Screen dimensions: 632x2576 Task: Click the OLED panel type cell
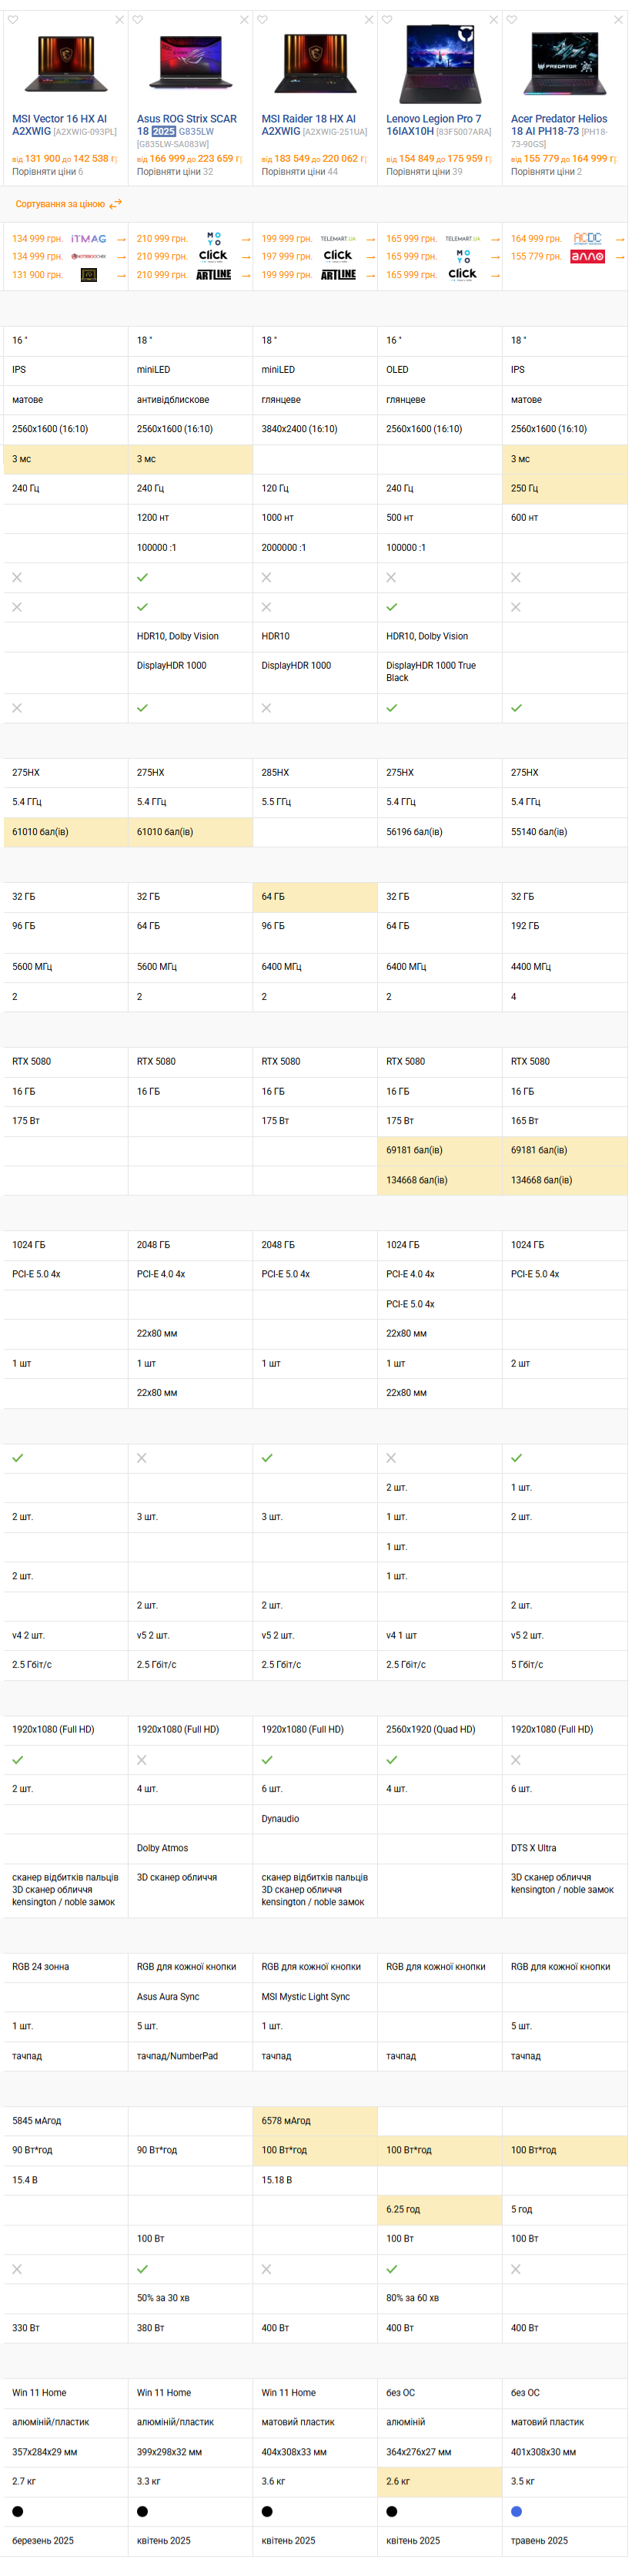click(440, 370)
